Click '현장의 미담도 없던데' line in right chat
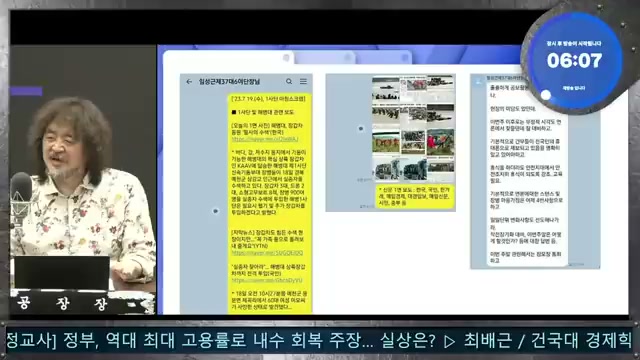 (x=513, y=109)
